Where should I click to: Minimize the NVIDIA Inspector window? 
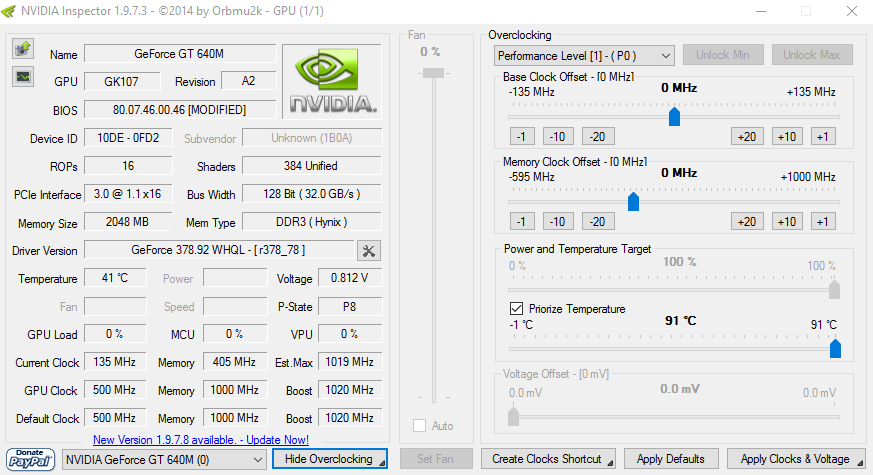[761, 11]
